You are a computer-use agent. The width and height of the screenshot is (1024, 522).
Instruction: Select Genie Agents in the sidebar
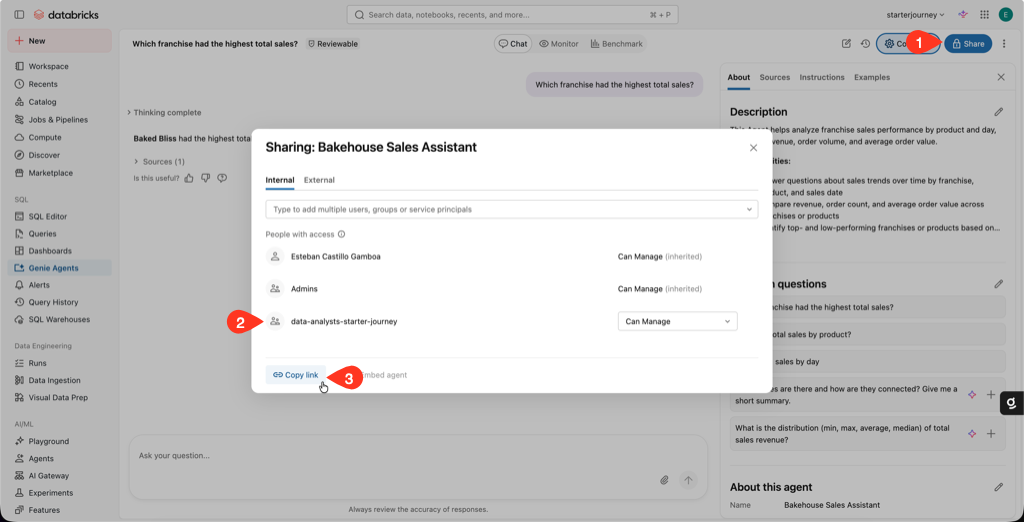coord(59,268)
